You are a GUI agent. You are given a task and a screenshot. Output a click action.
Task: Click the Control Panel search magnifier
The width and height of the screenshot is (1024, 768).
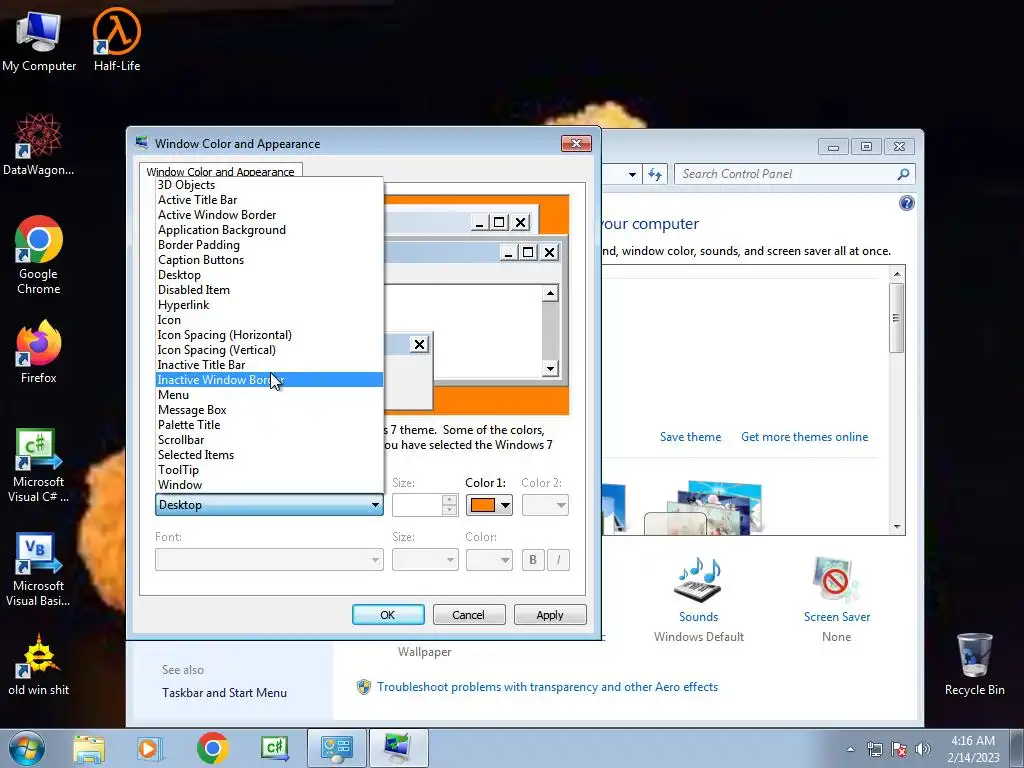903,174
